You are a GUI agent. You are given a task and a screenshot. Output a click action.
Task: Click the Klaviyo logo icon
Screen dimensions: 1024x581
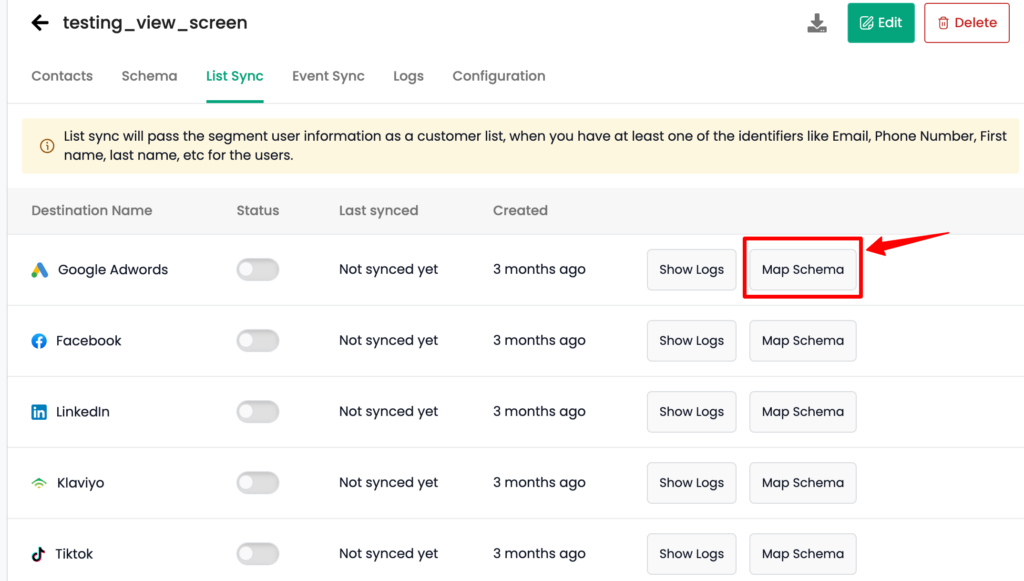(x=39, y=483)
